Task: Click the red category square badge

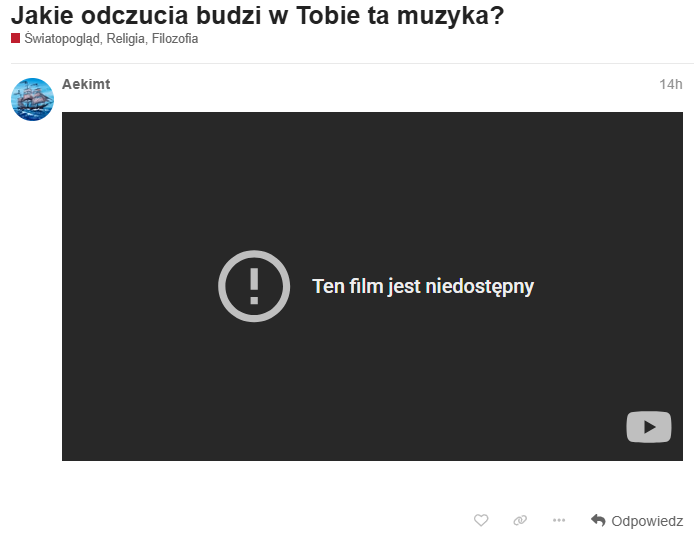Action: pyautogui.click(x=16, y=38)
